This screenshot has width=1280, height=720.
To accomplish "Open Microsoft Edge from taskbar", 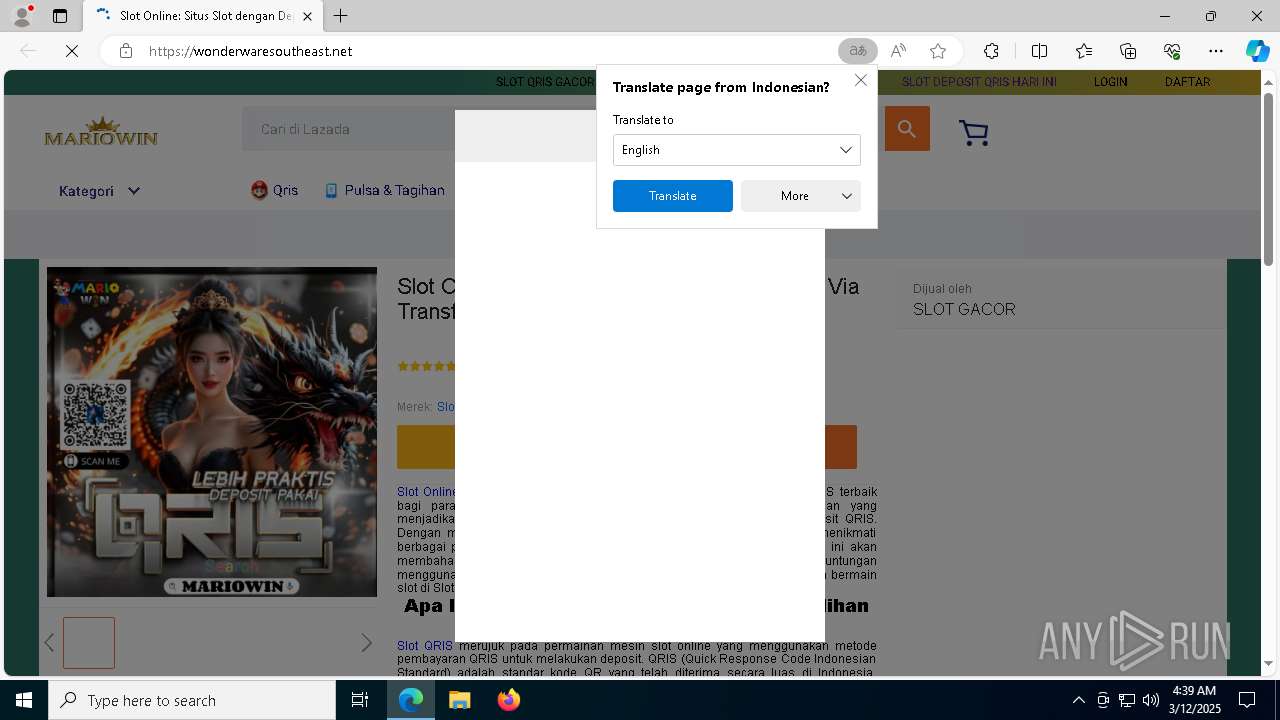I will [411, 700].
